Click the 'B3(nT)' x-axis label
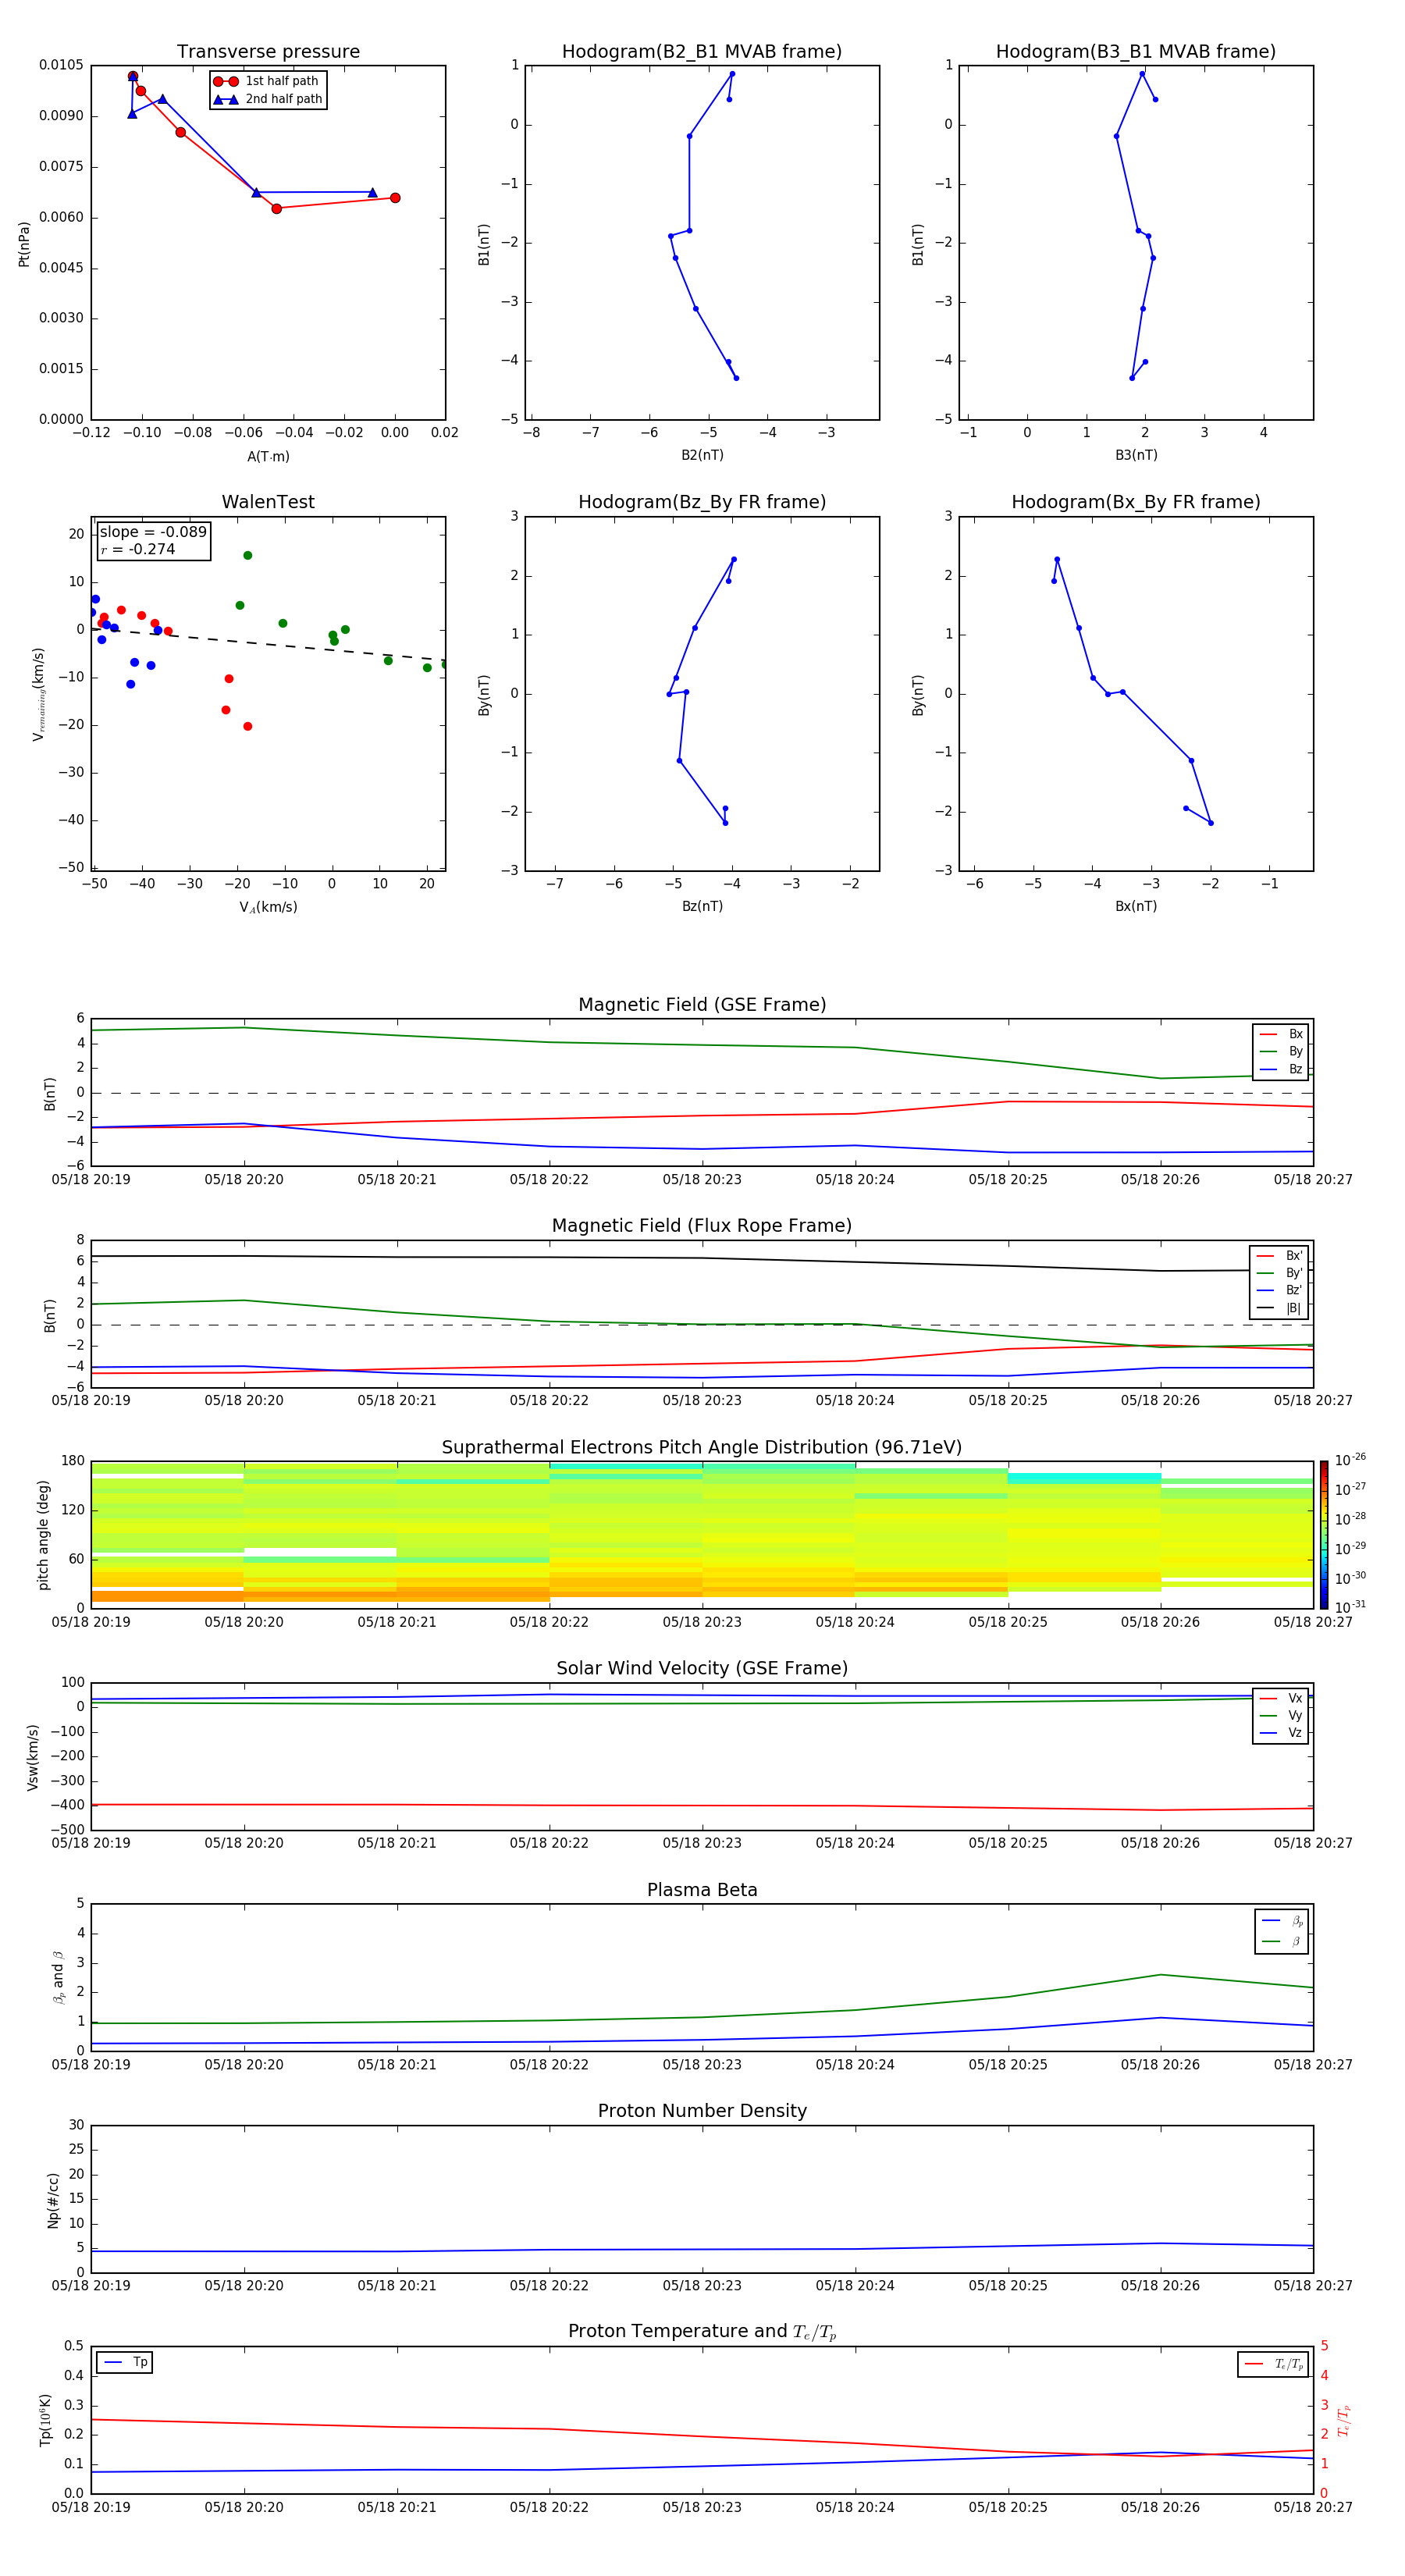1405x2576 pixels. (x=1136, y=455)
